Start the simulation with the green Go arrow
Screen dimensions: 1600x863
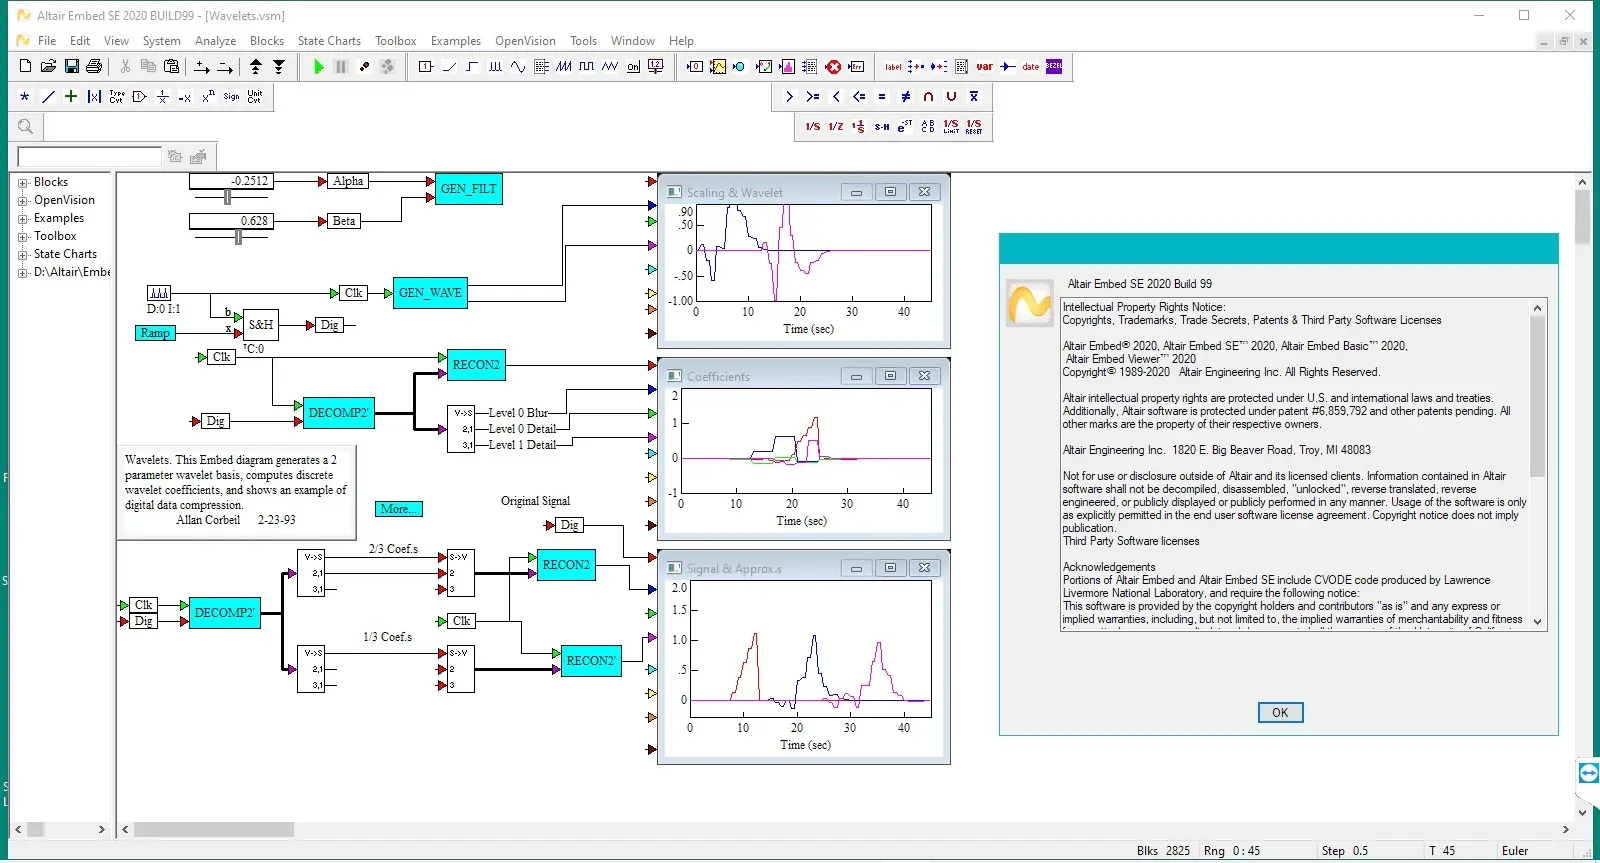[318, 67]
